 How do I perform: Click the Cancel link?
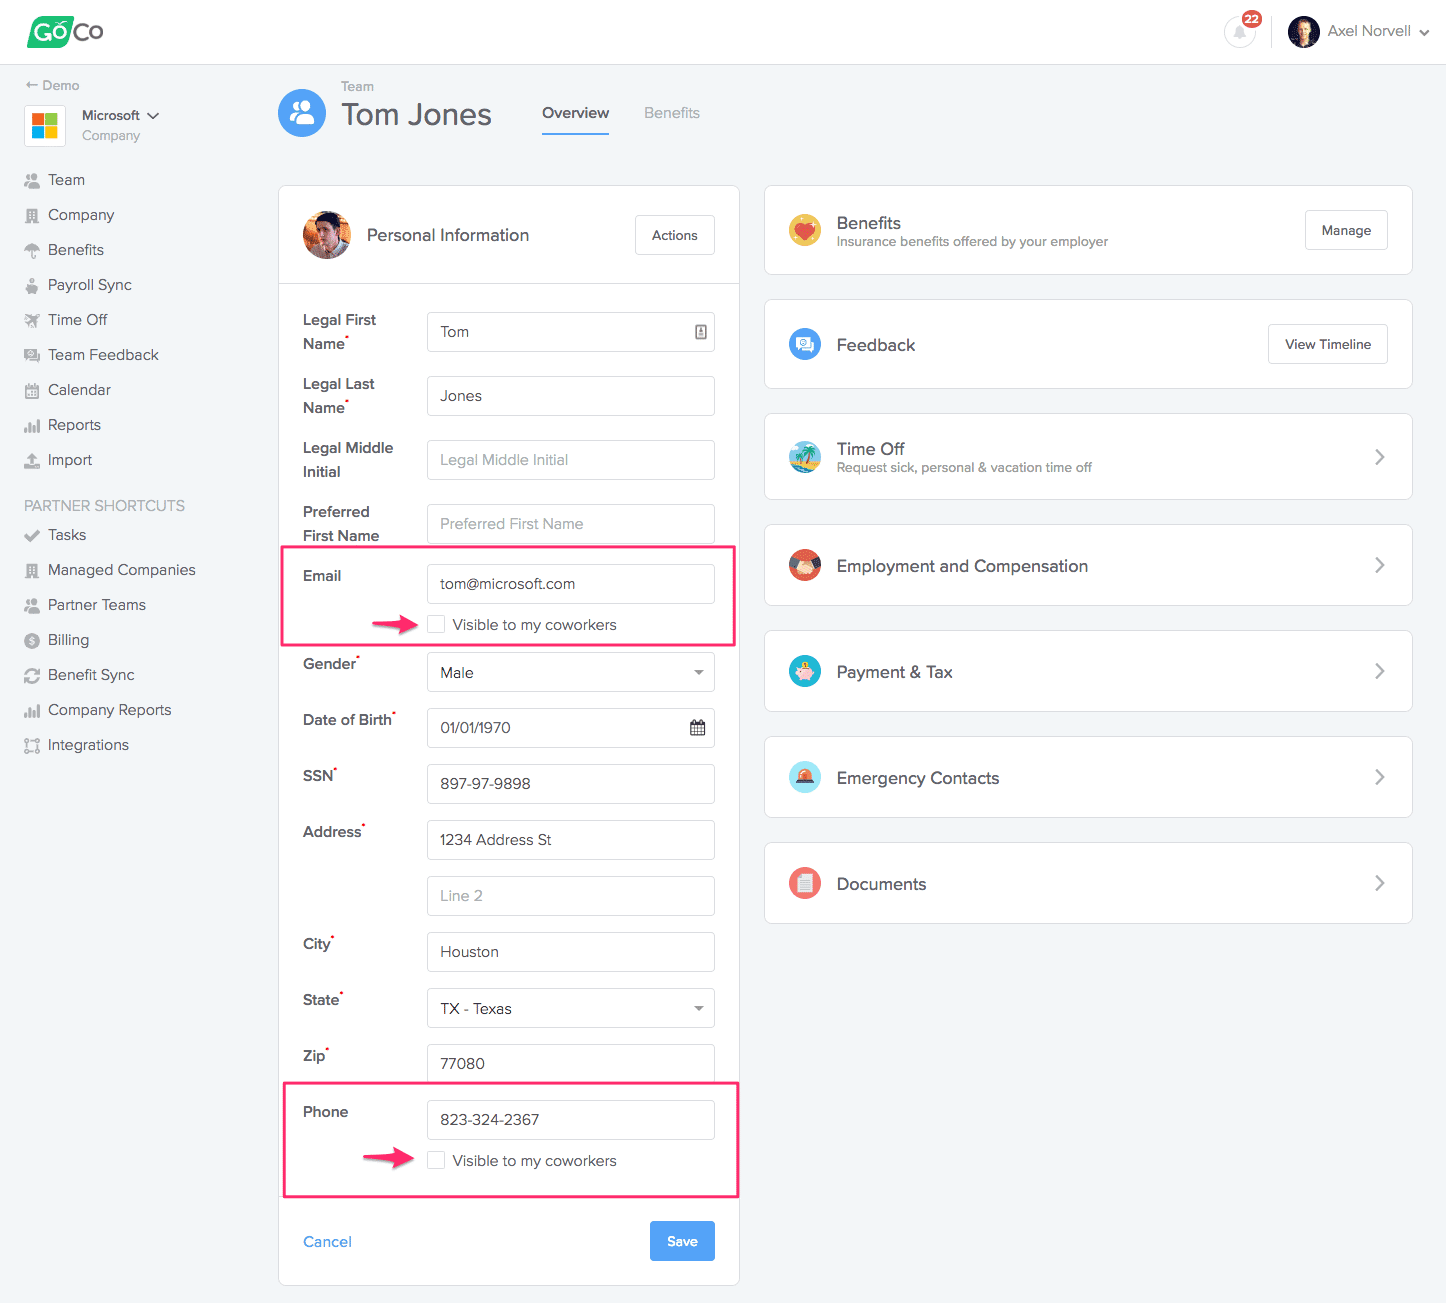(327, 1242)
